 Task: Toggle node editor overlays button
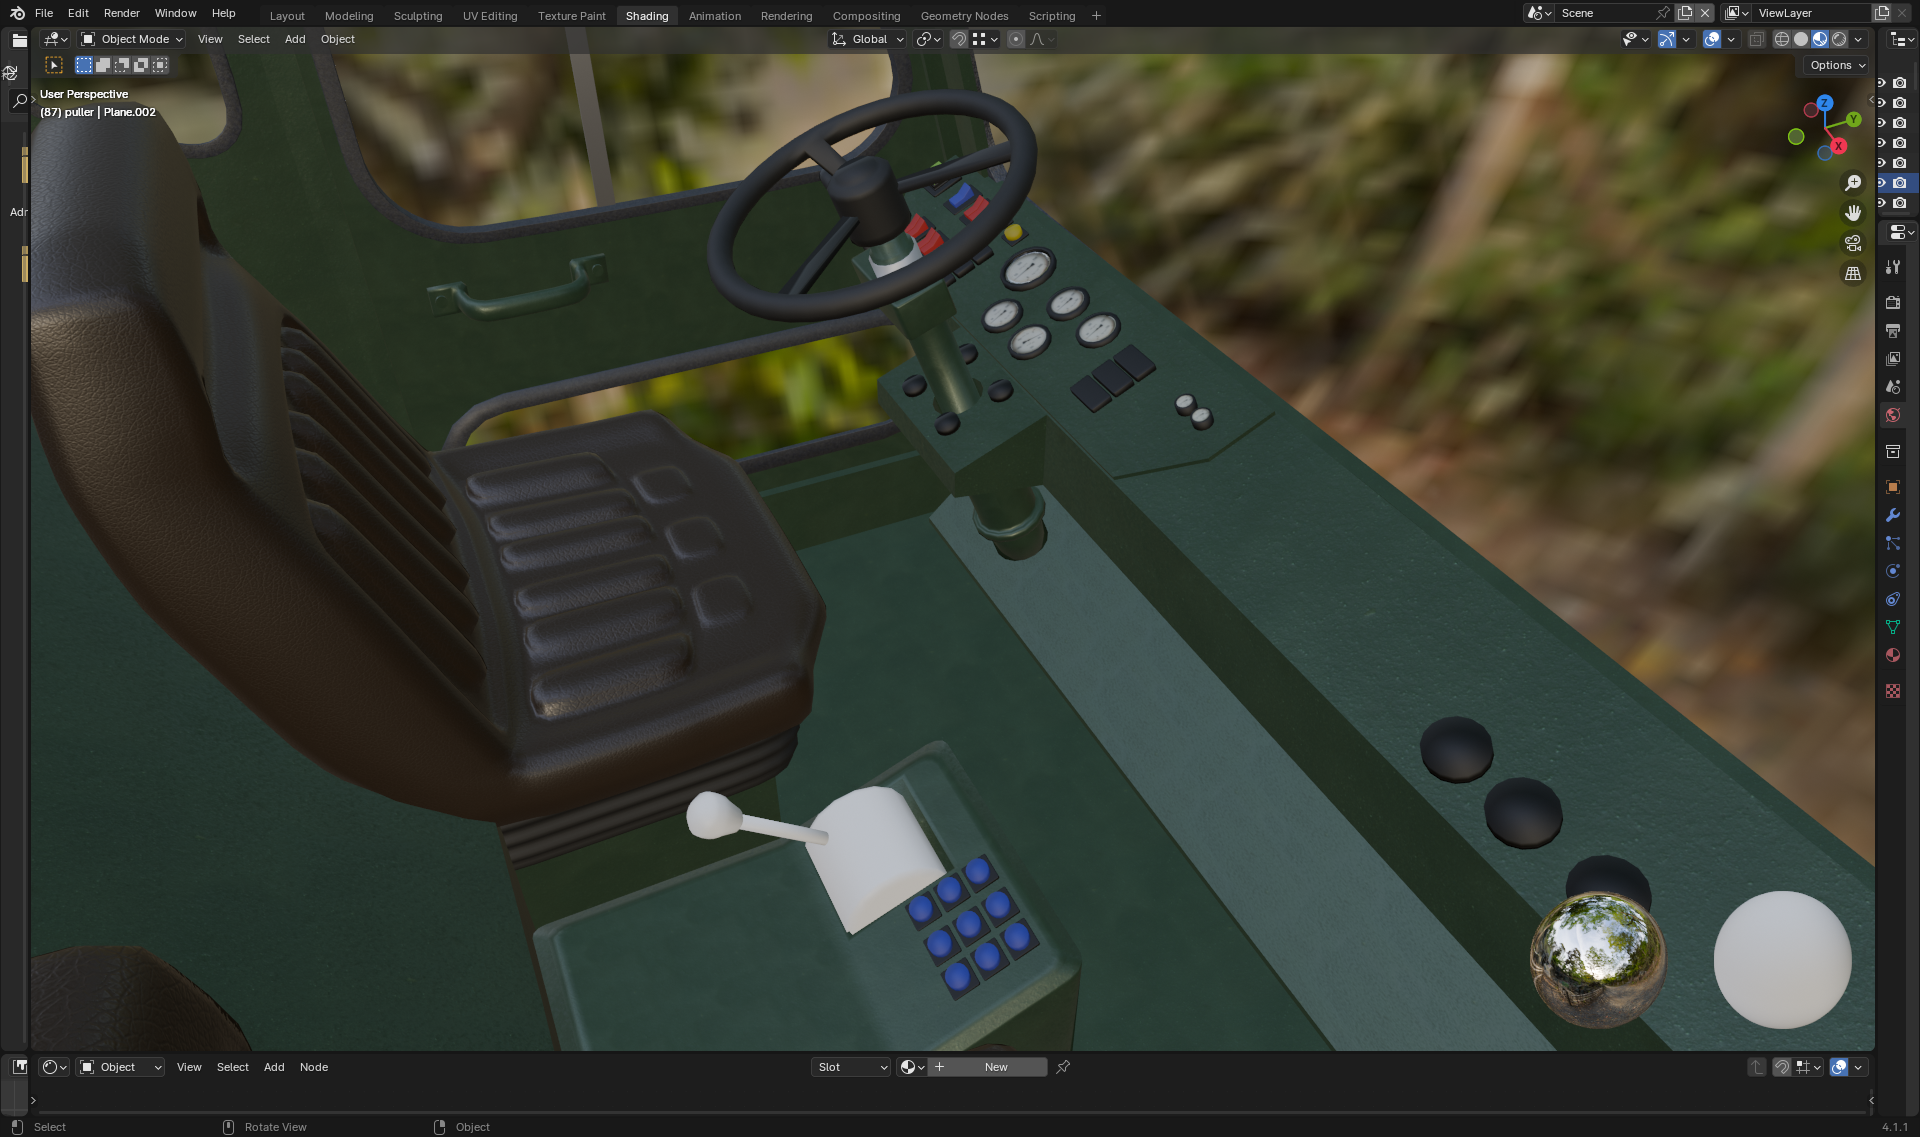(1839, 1067)
